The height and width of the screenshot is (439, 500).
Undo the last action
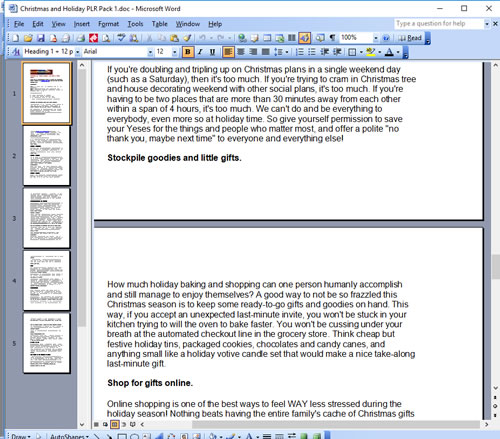tap(202, 38)
